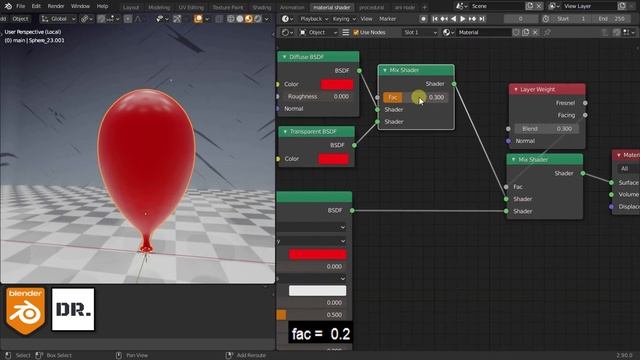Open the shader type Object dropdown
The image size is (640, 360).
[x=318, y=32]
